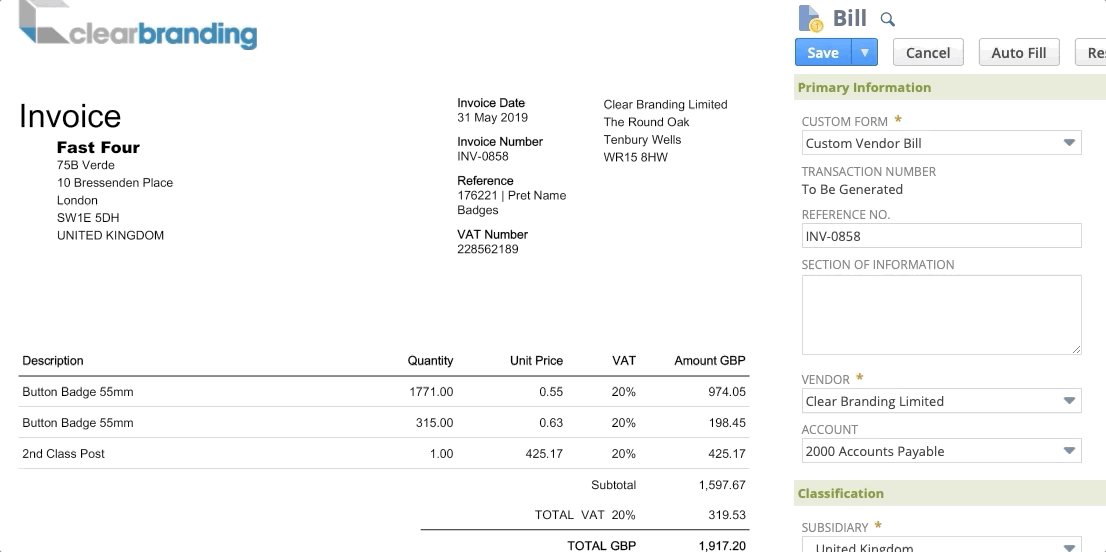Click the 'Amount GBP' column header

[710, 361]
